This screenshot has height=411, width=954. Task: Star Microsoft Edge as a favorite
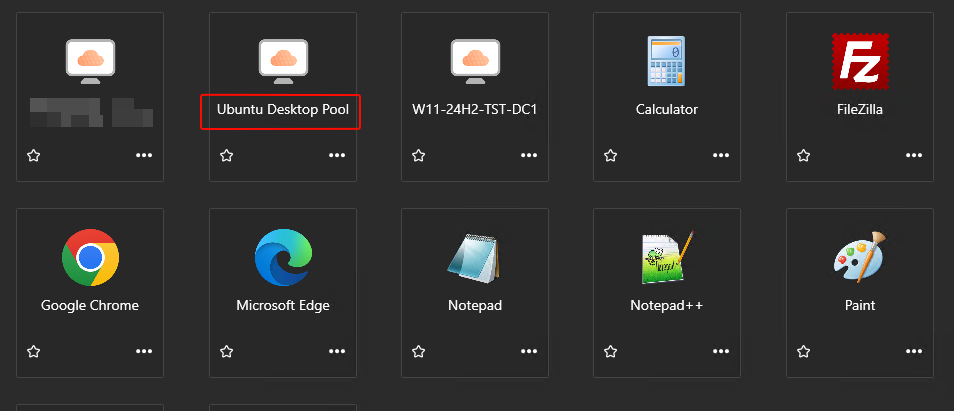point(226,351)
